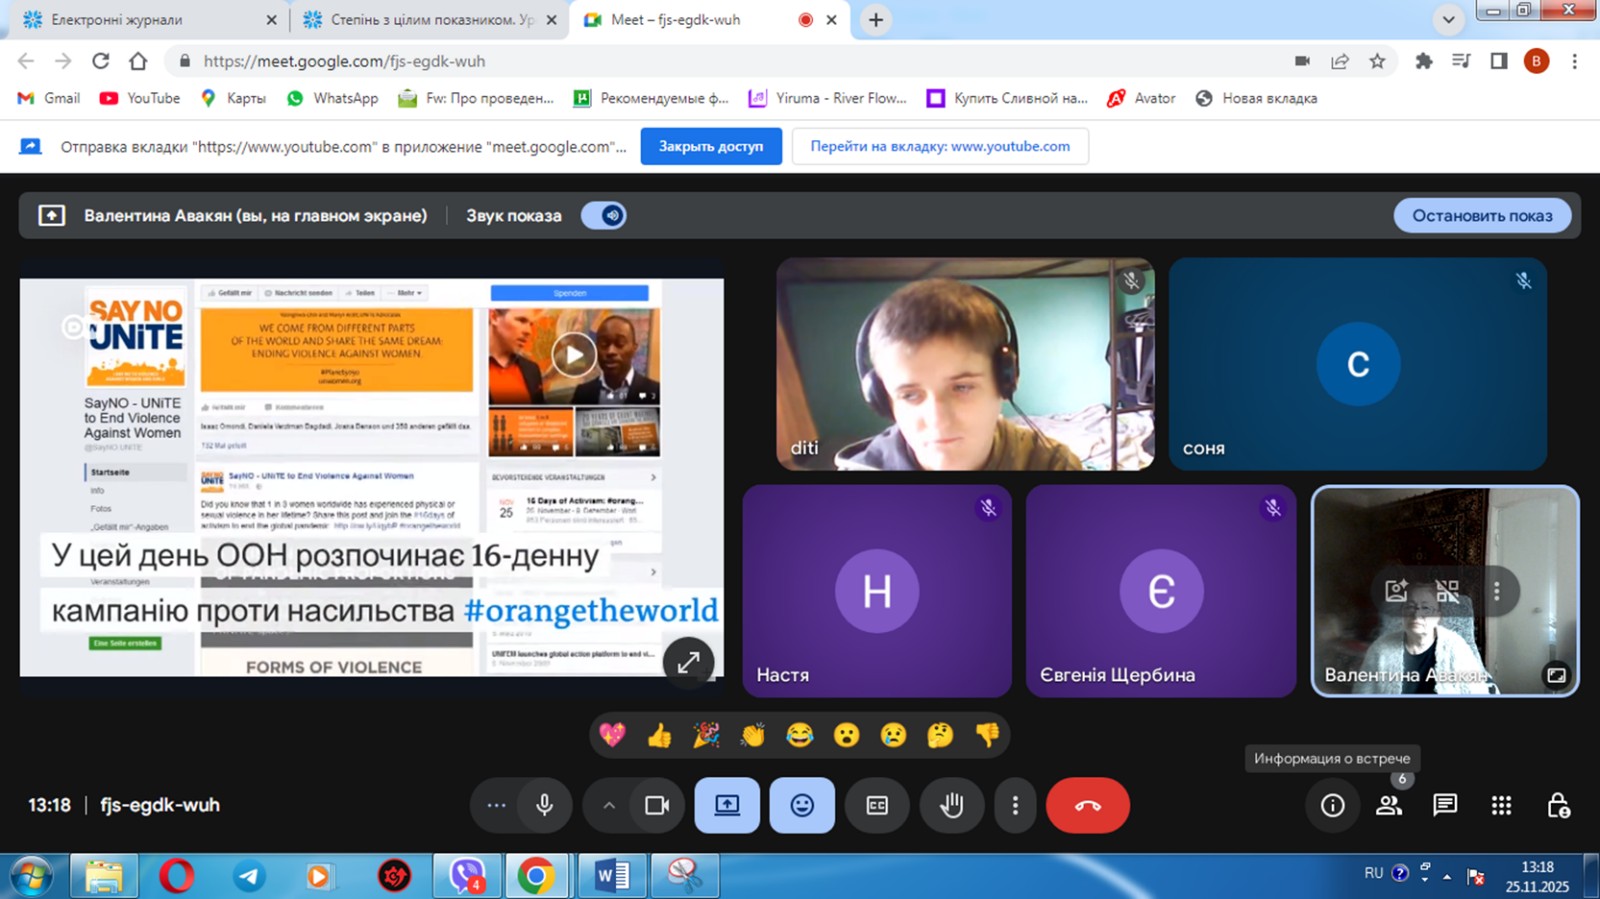Open the emoji reactions button

(x=802, y=805)
